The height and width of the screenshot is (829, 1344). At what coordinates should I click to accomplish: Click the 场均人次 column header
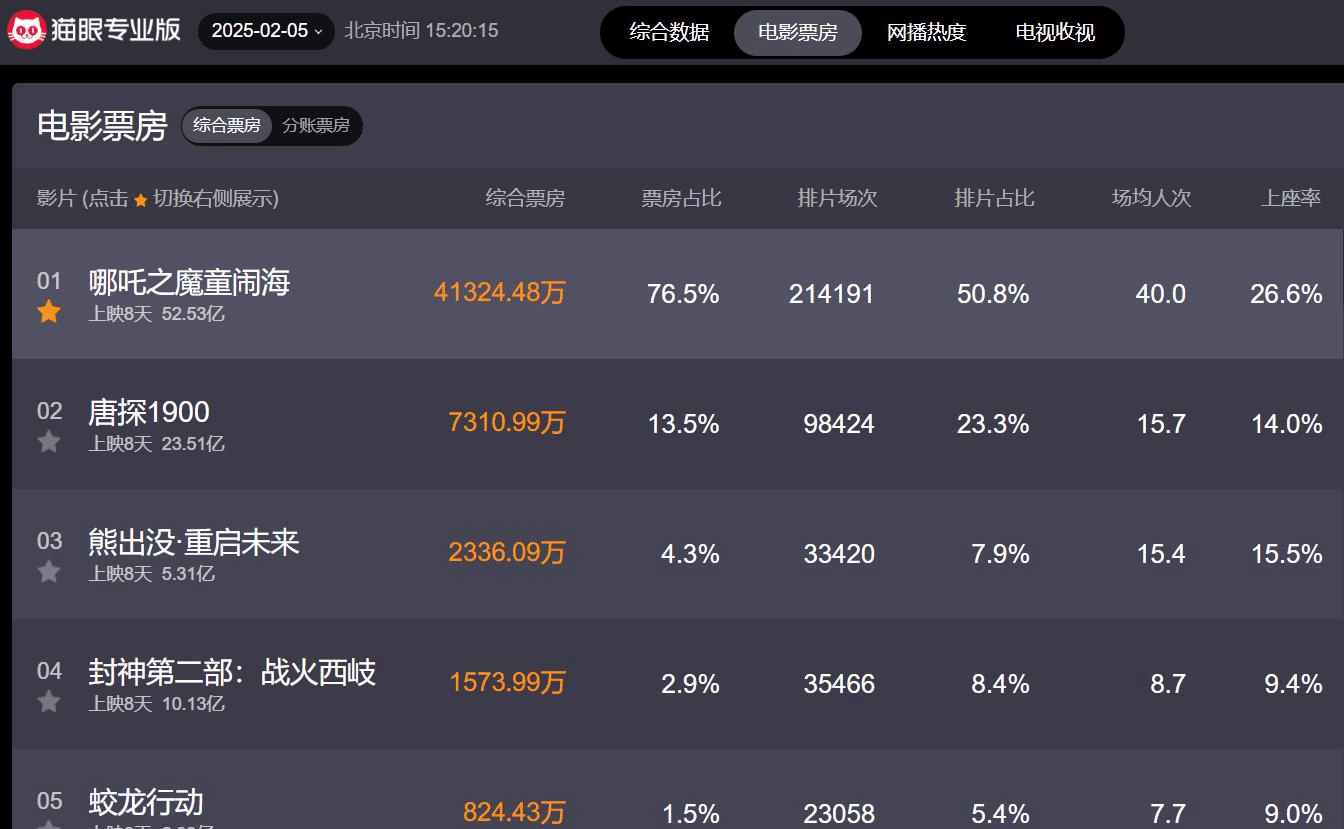1152,198
